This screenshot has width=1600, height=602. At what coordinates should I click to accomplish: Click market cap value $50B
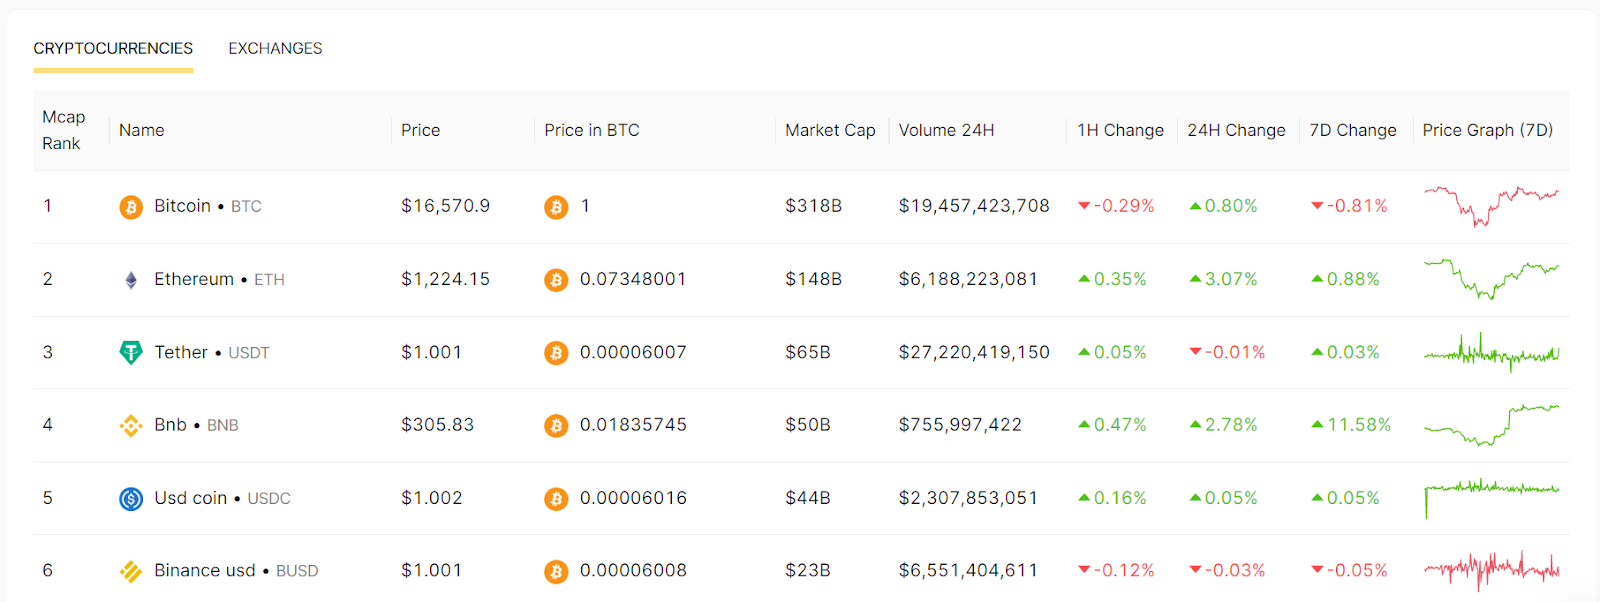808,425
